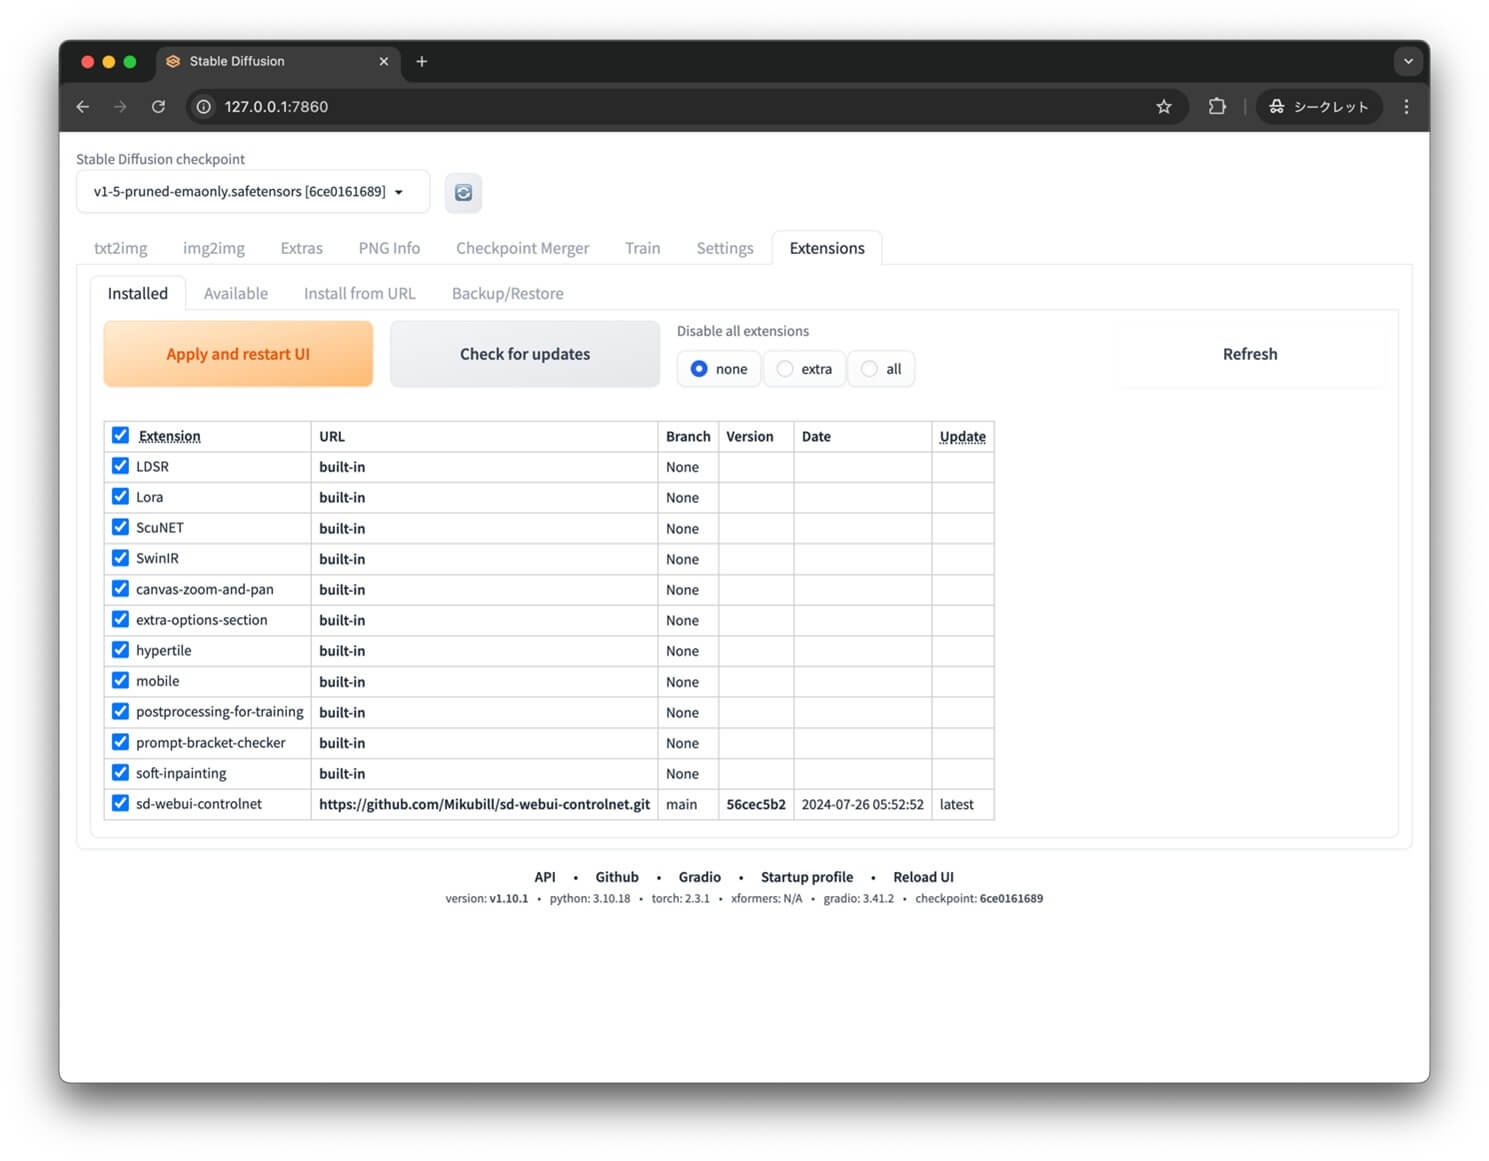Uncheck the soft-inpainting checkbox
Screen dimensions: 1489x1161
pyautogui.click(x=120, y=772)
